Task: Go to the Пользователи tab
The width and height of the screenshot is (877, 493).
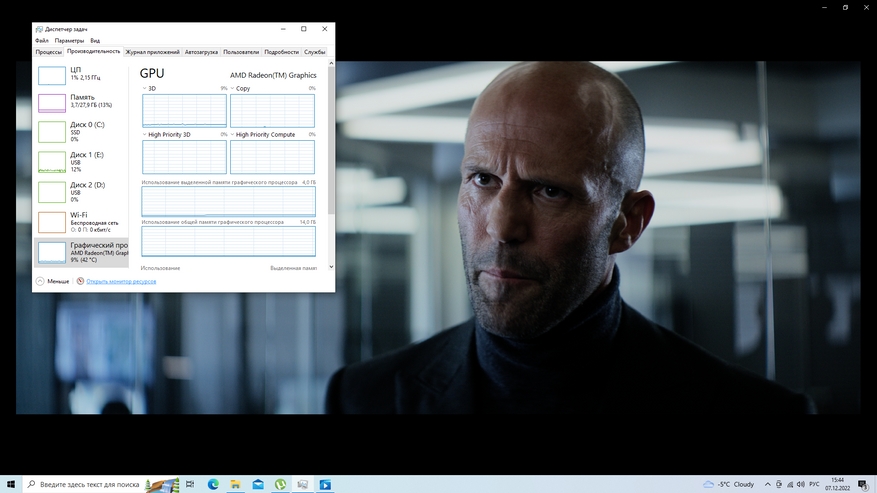Action: pyautogui.click(x=241, y=52)
